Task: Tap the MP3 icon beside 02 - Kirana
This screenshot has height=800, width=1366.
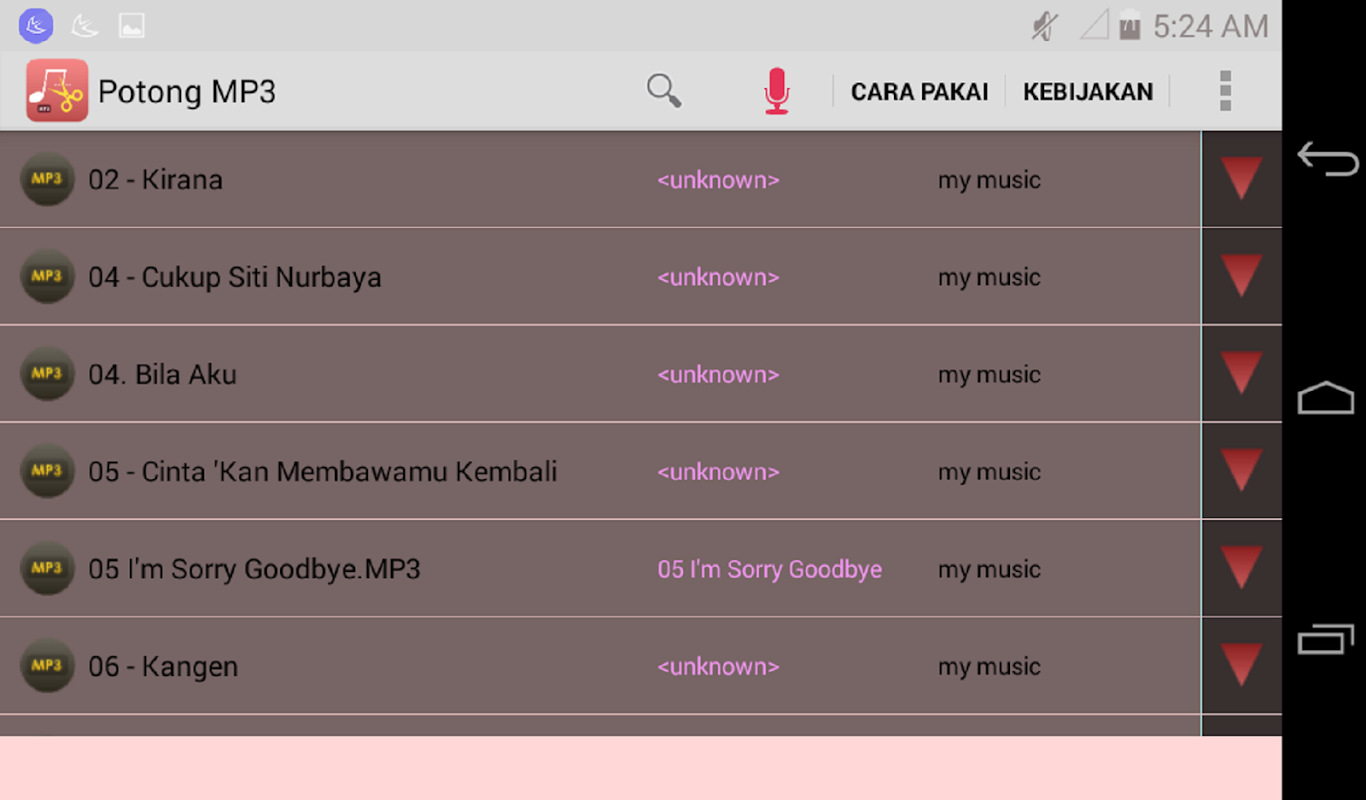Action: 47,179
